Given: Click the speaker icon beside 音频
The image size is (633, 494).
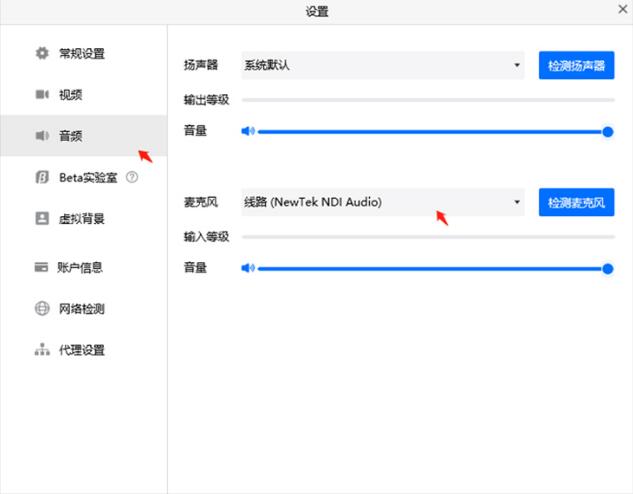Looking at the screenshot, I should pyautogui.click(x=42, y=135).
